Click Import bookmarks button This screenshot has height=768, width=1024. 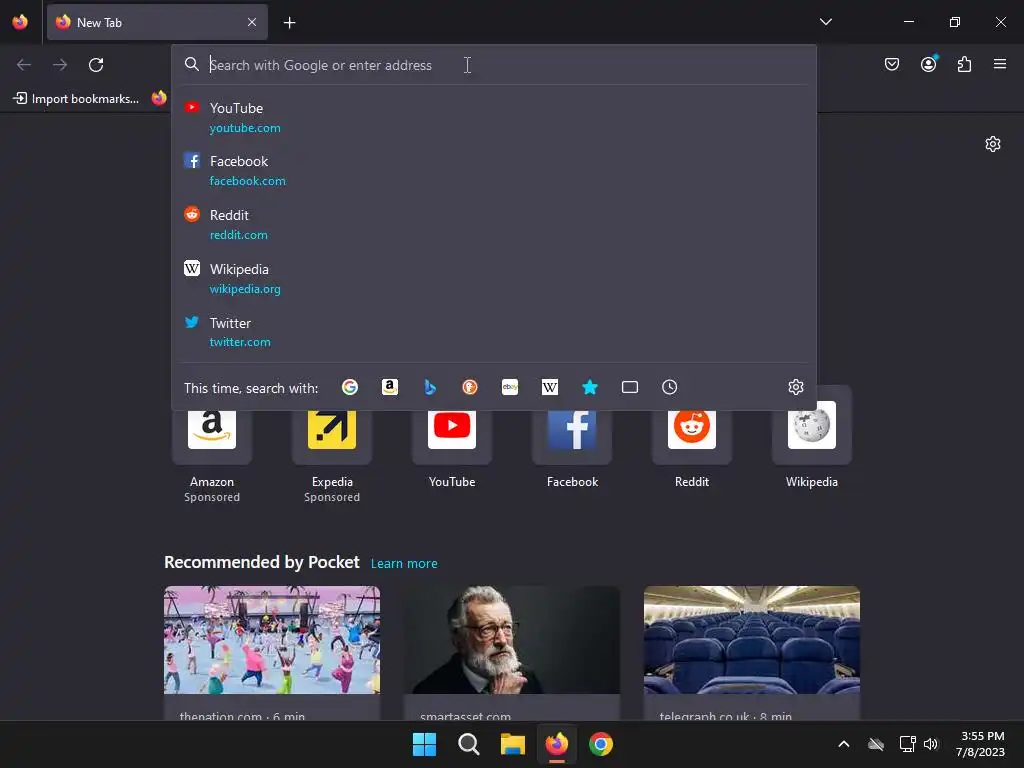(x=76, y=99)
